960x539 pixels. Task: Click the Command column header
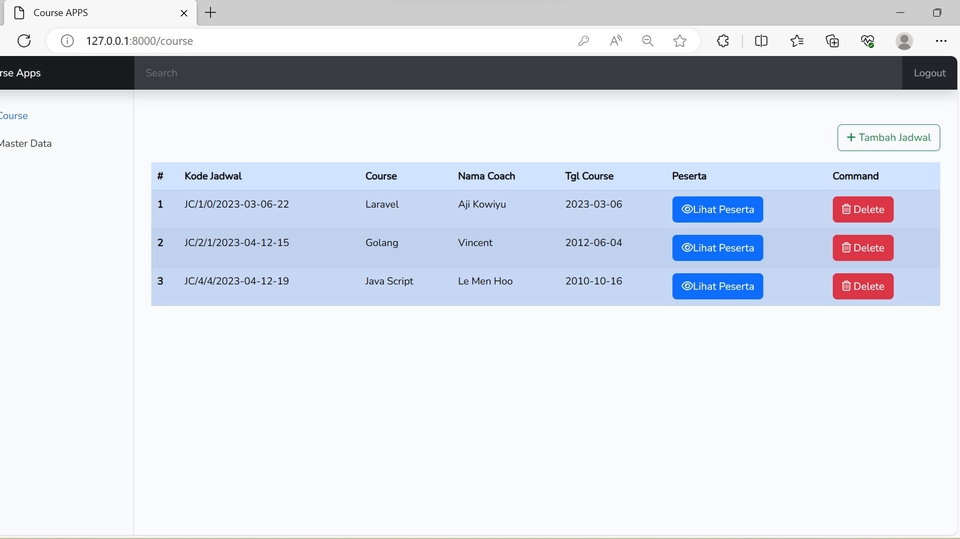[x=855, y=176]
